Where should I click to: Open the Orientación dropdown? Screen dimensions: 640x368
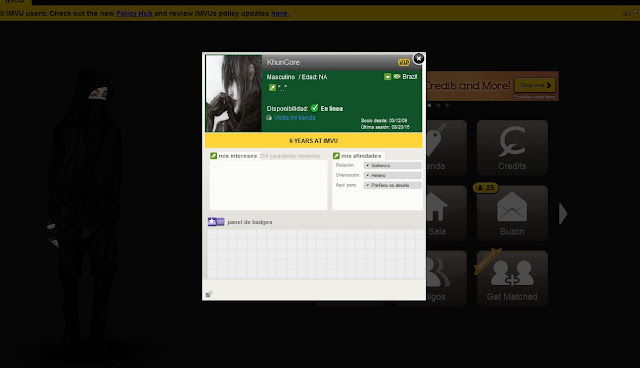point(392,175)
